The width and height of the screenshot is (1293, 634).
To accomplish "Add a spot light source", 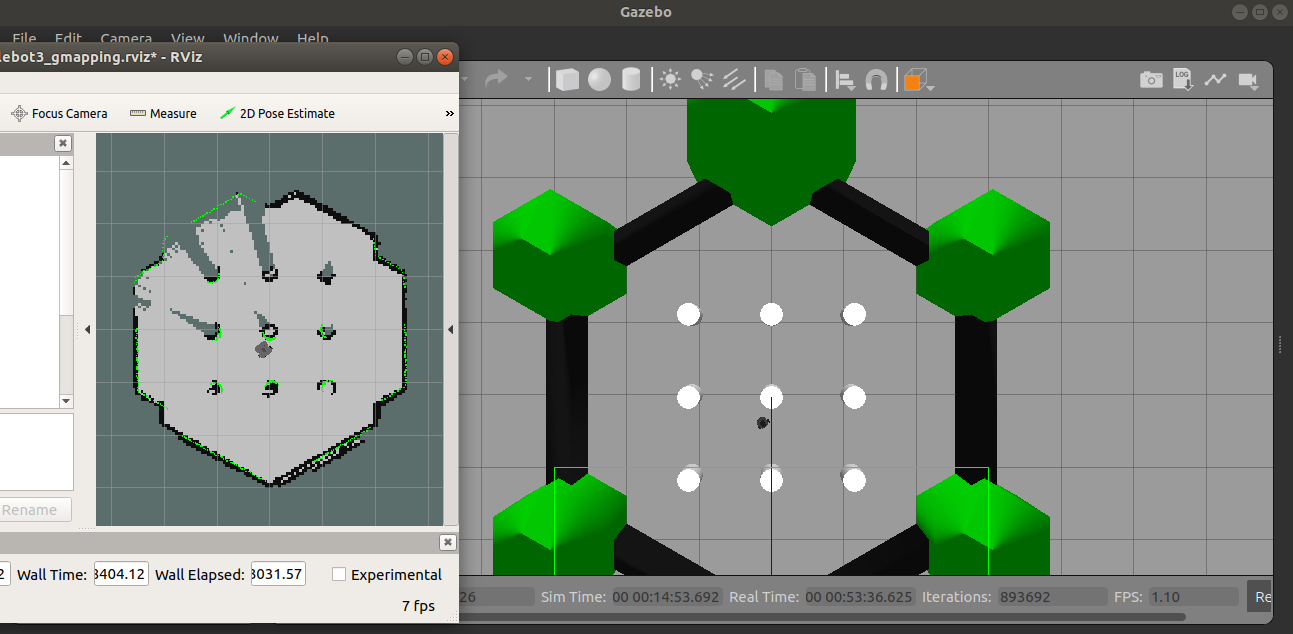I will pyautogui.click(x=701, y=79).
